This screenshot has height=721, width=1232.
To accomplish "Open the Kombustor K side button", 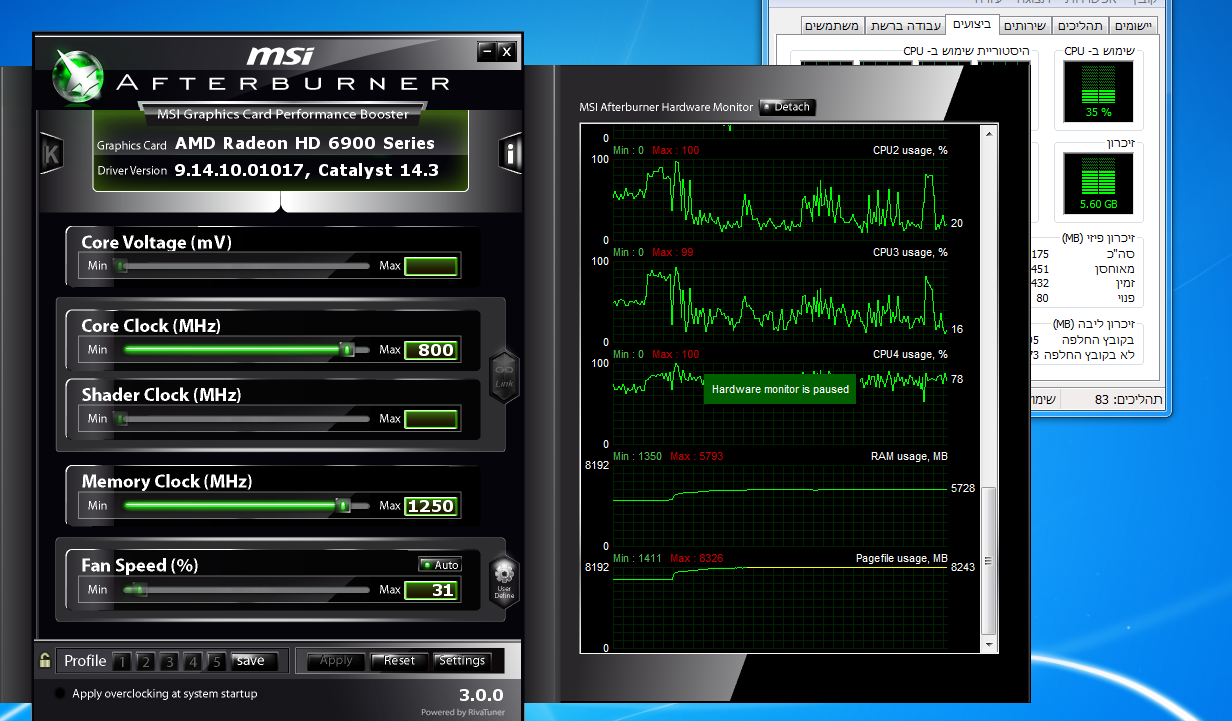I will tap(50, 153).
